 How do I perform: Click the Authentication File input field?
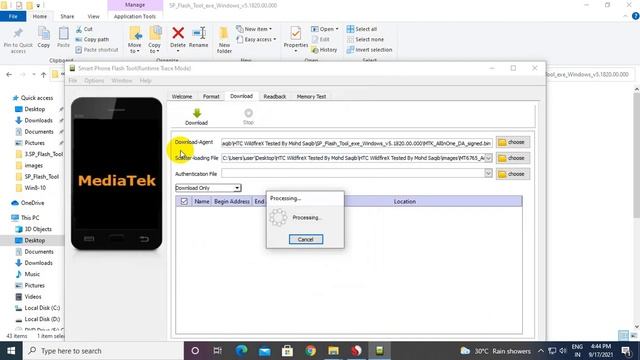point(353,173)
